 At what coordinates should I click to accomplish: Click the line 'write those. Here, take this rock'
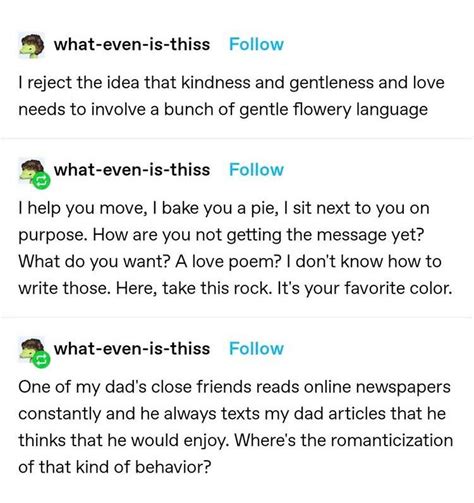(235, 288)
